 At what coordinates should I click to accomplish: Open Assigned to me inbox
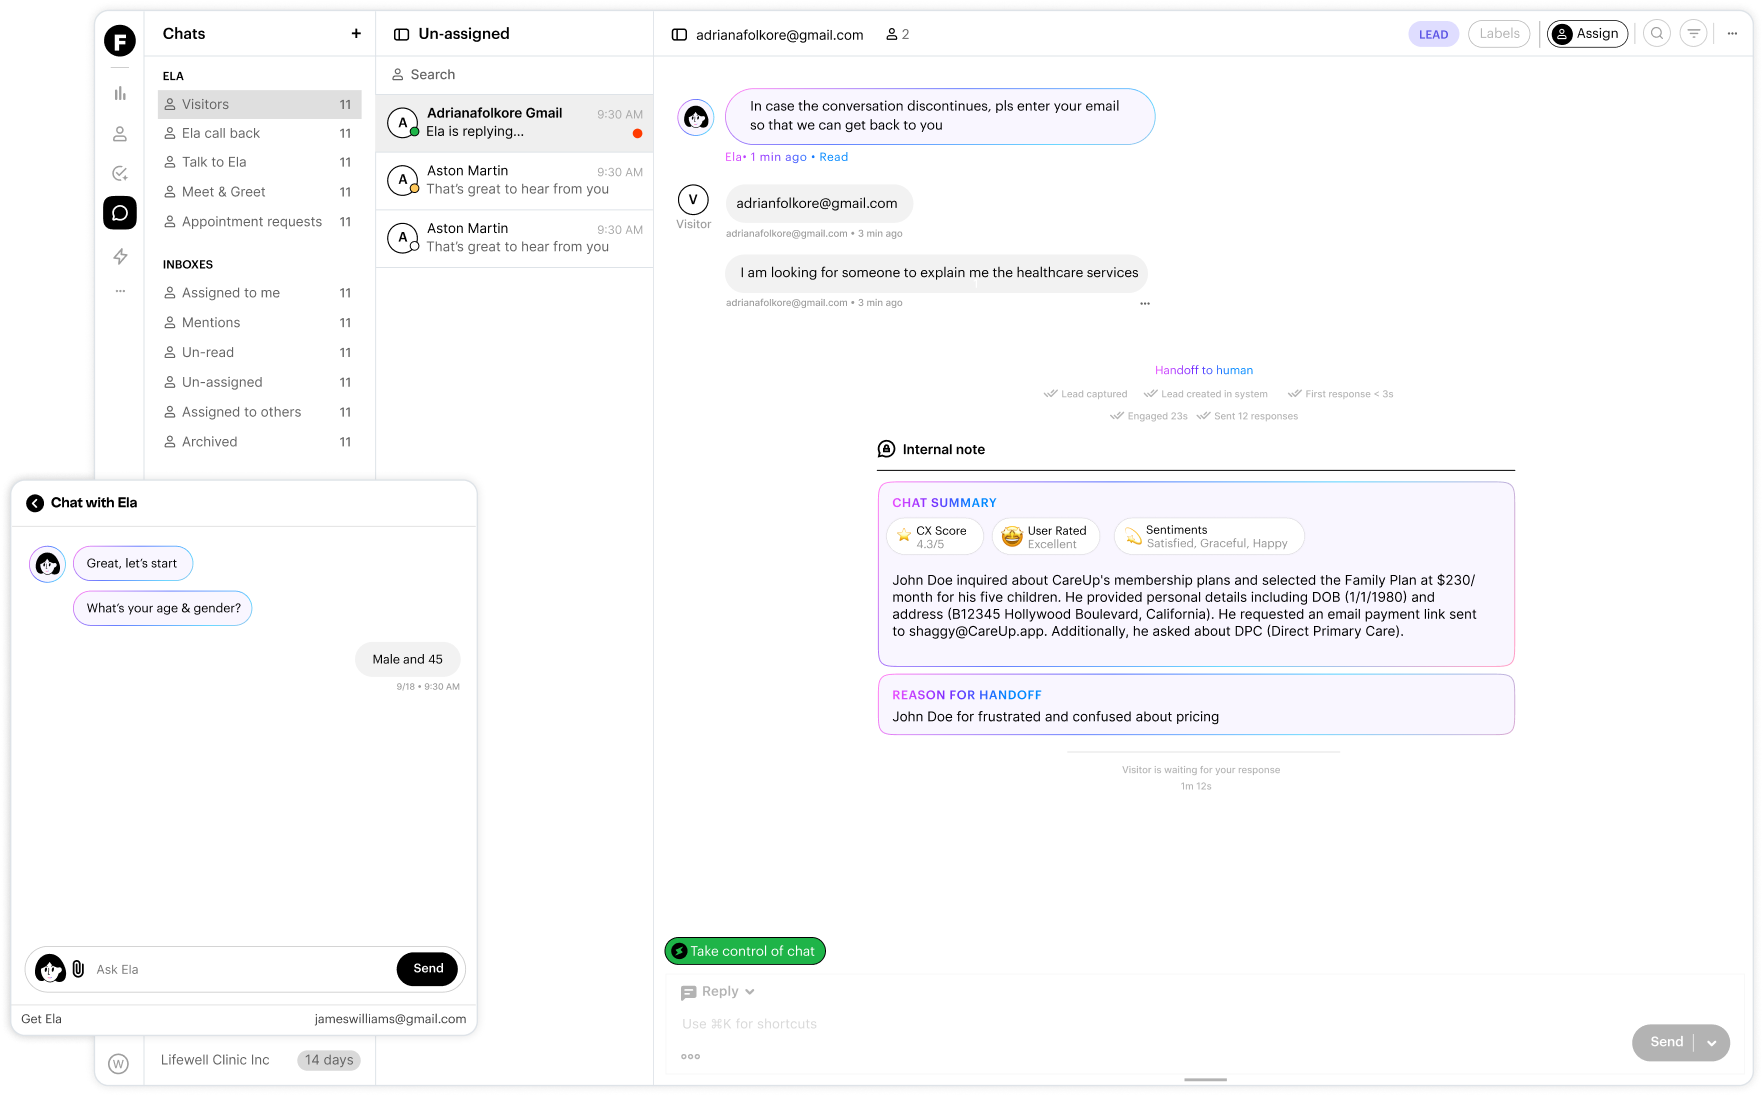259,293
